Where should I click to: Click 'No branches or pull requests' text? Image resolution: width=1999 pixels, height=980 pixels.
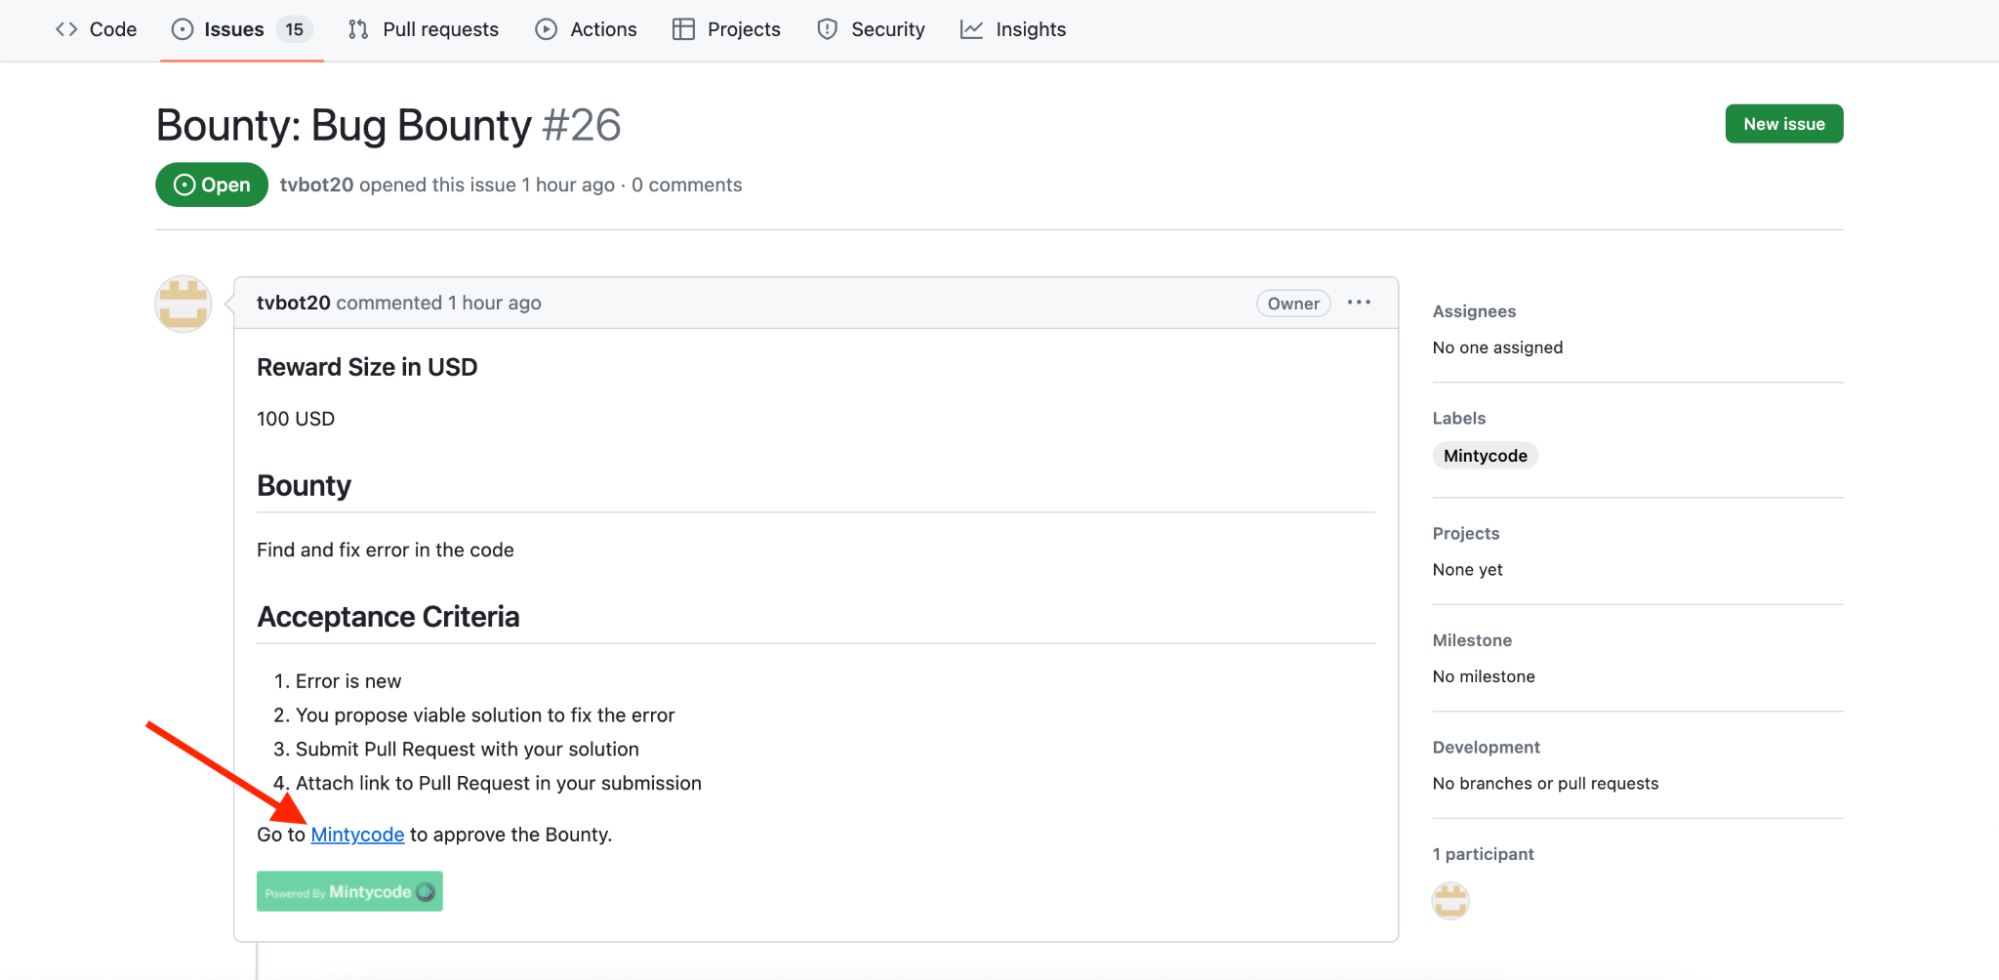pyautogui.click(x=1545, y=784)
